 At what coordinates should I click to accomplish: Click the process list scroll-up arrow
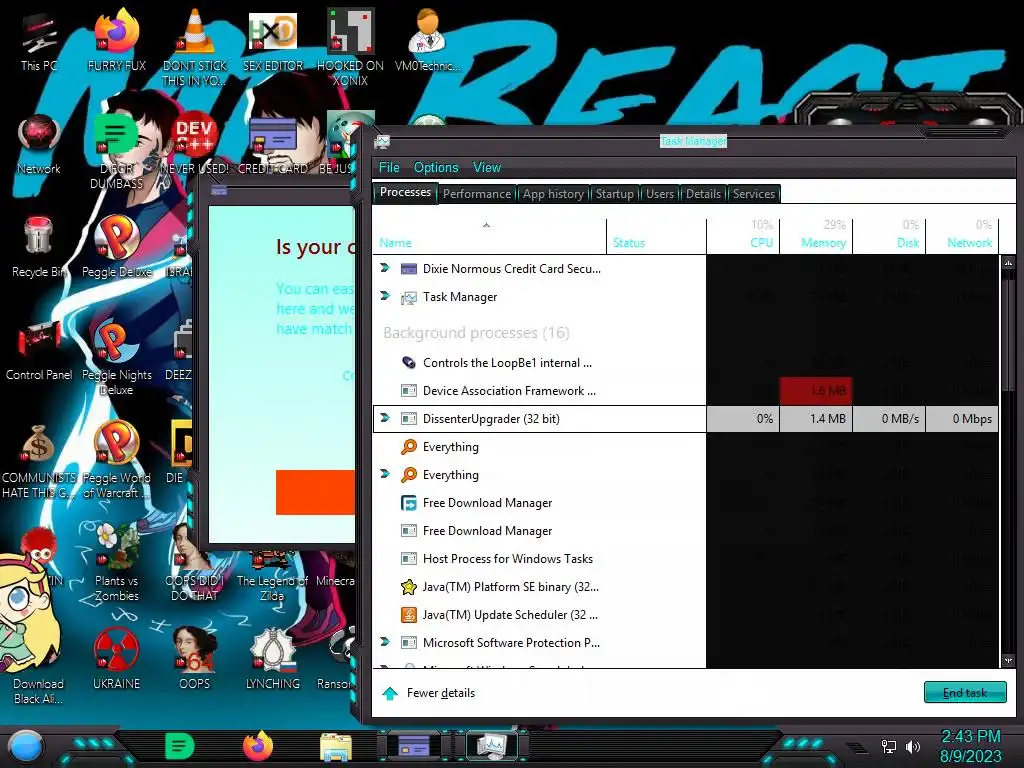(1008, 263)
